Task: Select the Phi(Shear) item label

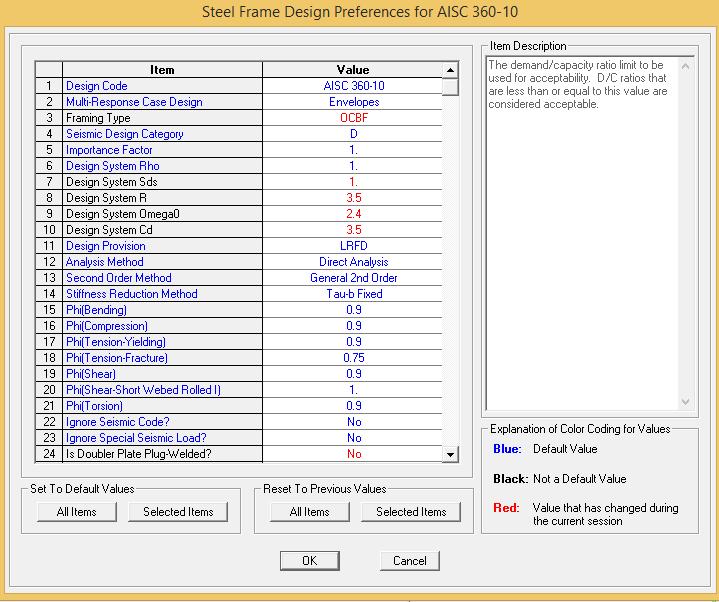Action: click(x=162, y=374)
